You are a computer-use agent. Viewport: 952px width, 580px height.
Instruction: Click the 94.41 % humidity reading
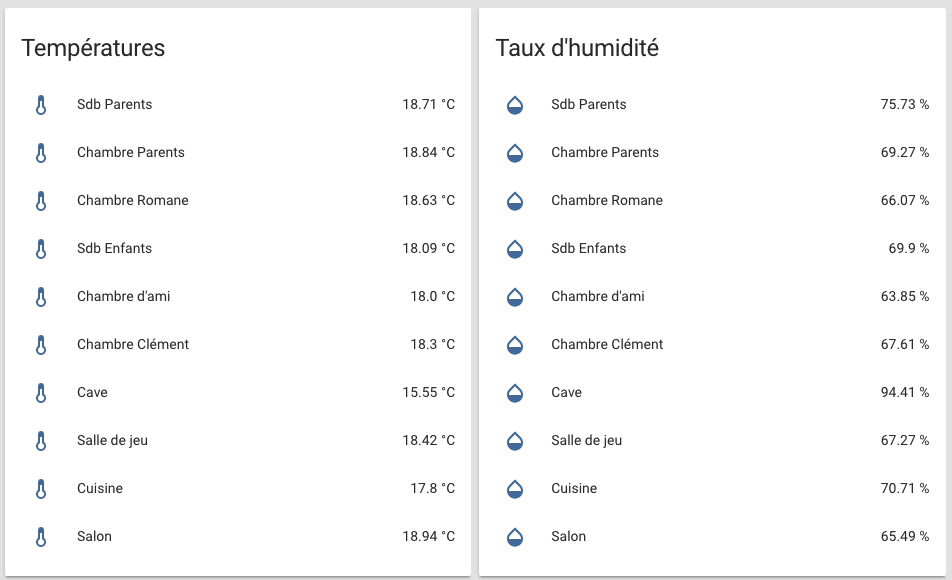click(x=904, y=393)
